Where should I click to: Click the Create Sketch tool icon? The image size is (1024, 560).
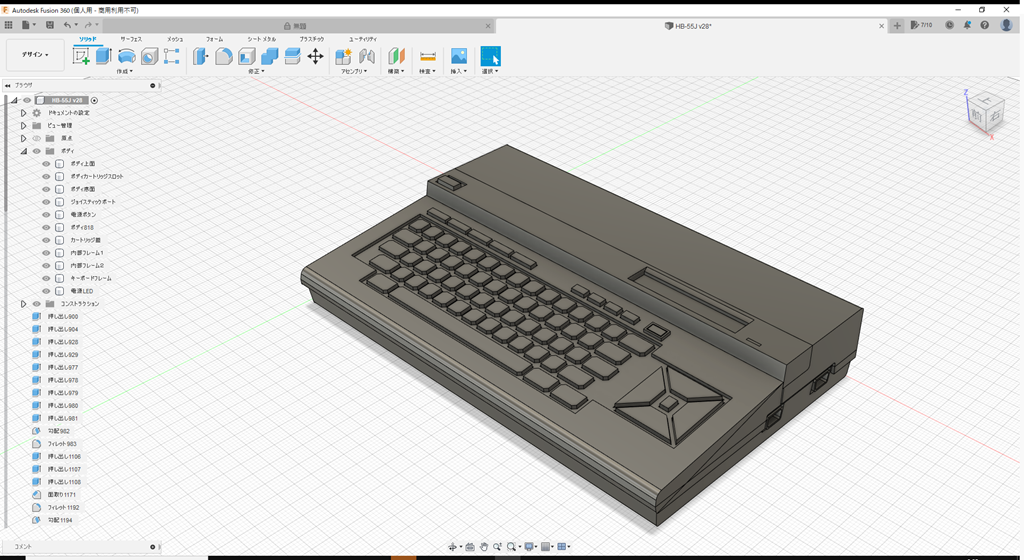pyautogui.click(x=82, y=57)
